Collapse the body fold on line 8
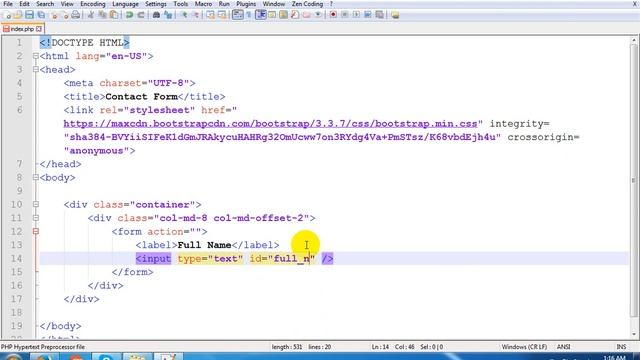This screenshot has height=360, width=640. click(x=36, y=178)
